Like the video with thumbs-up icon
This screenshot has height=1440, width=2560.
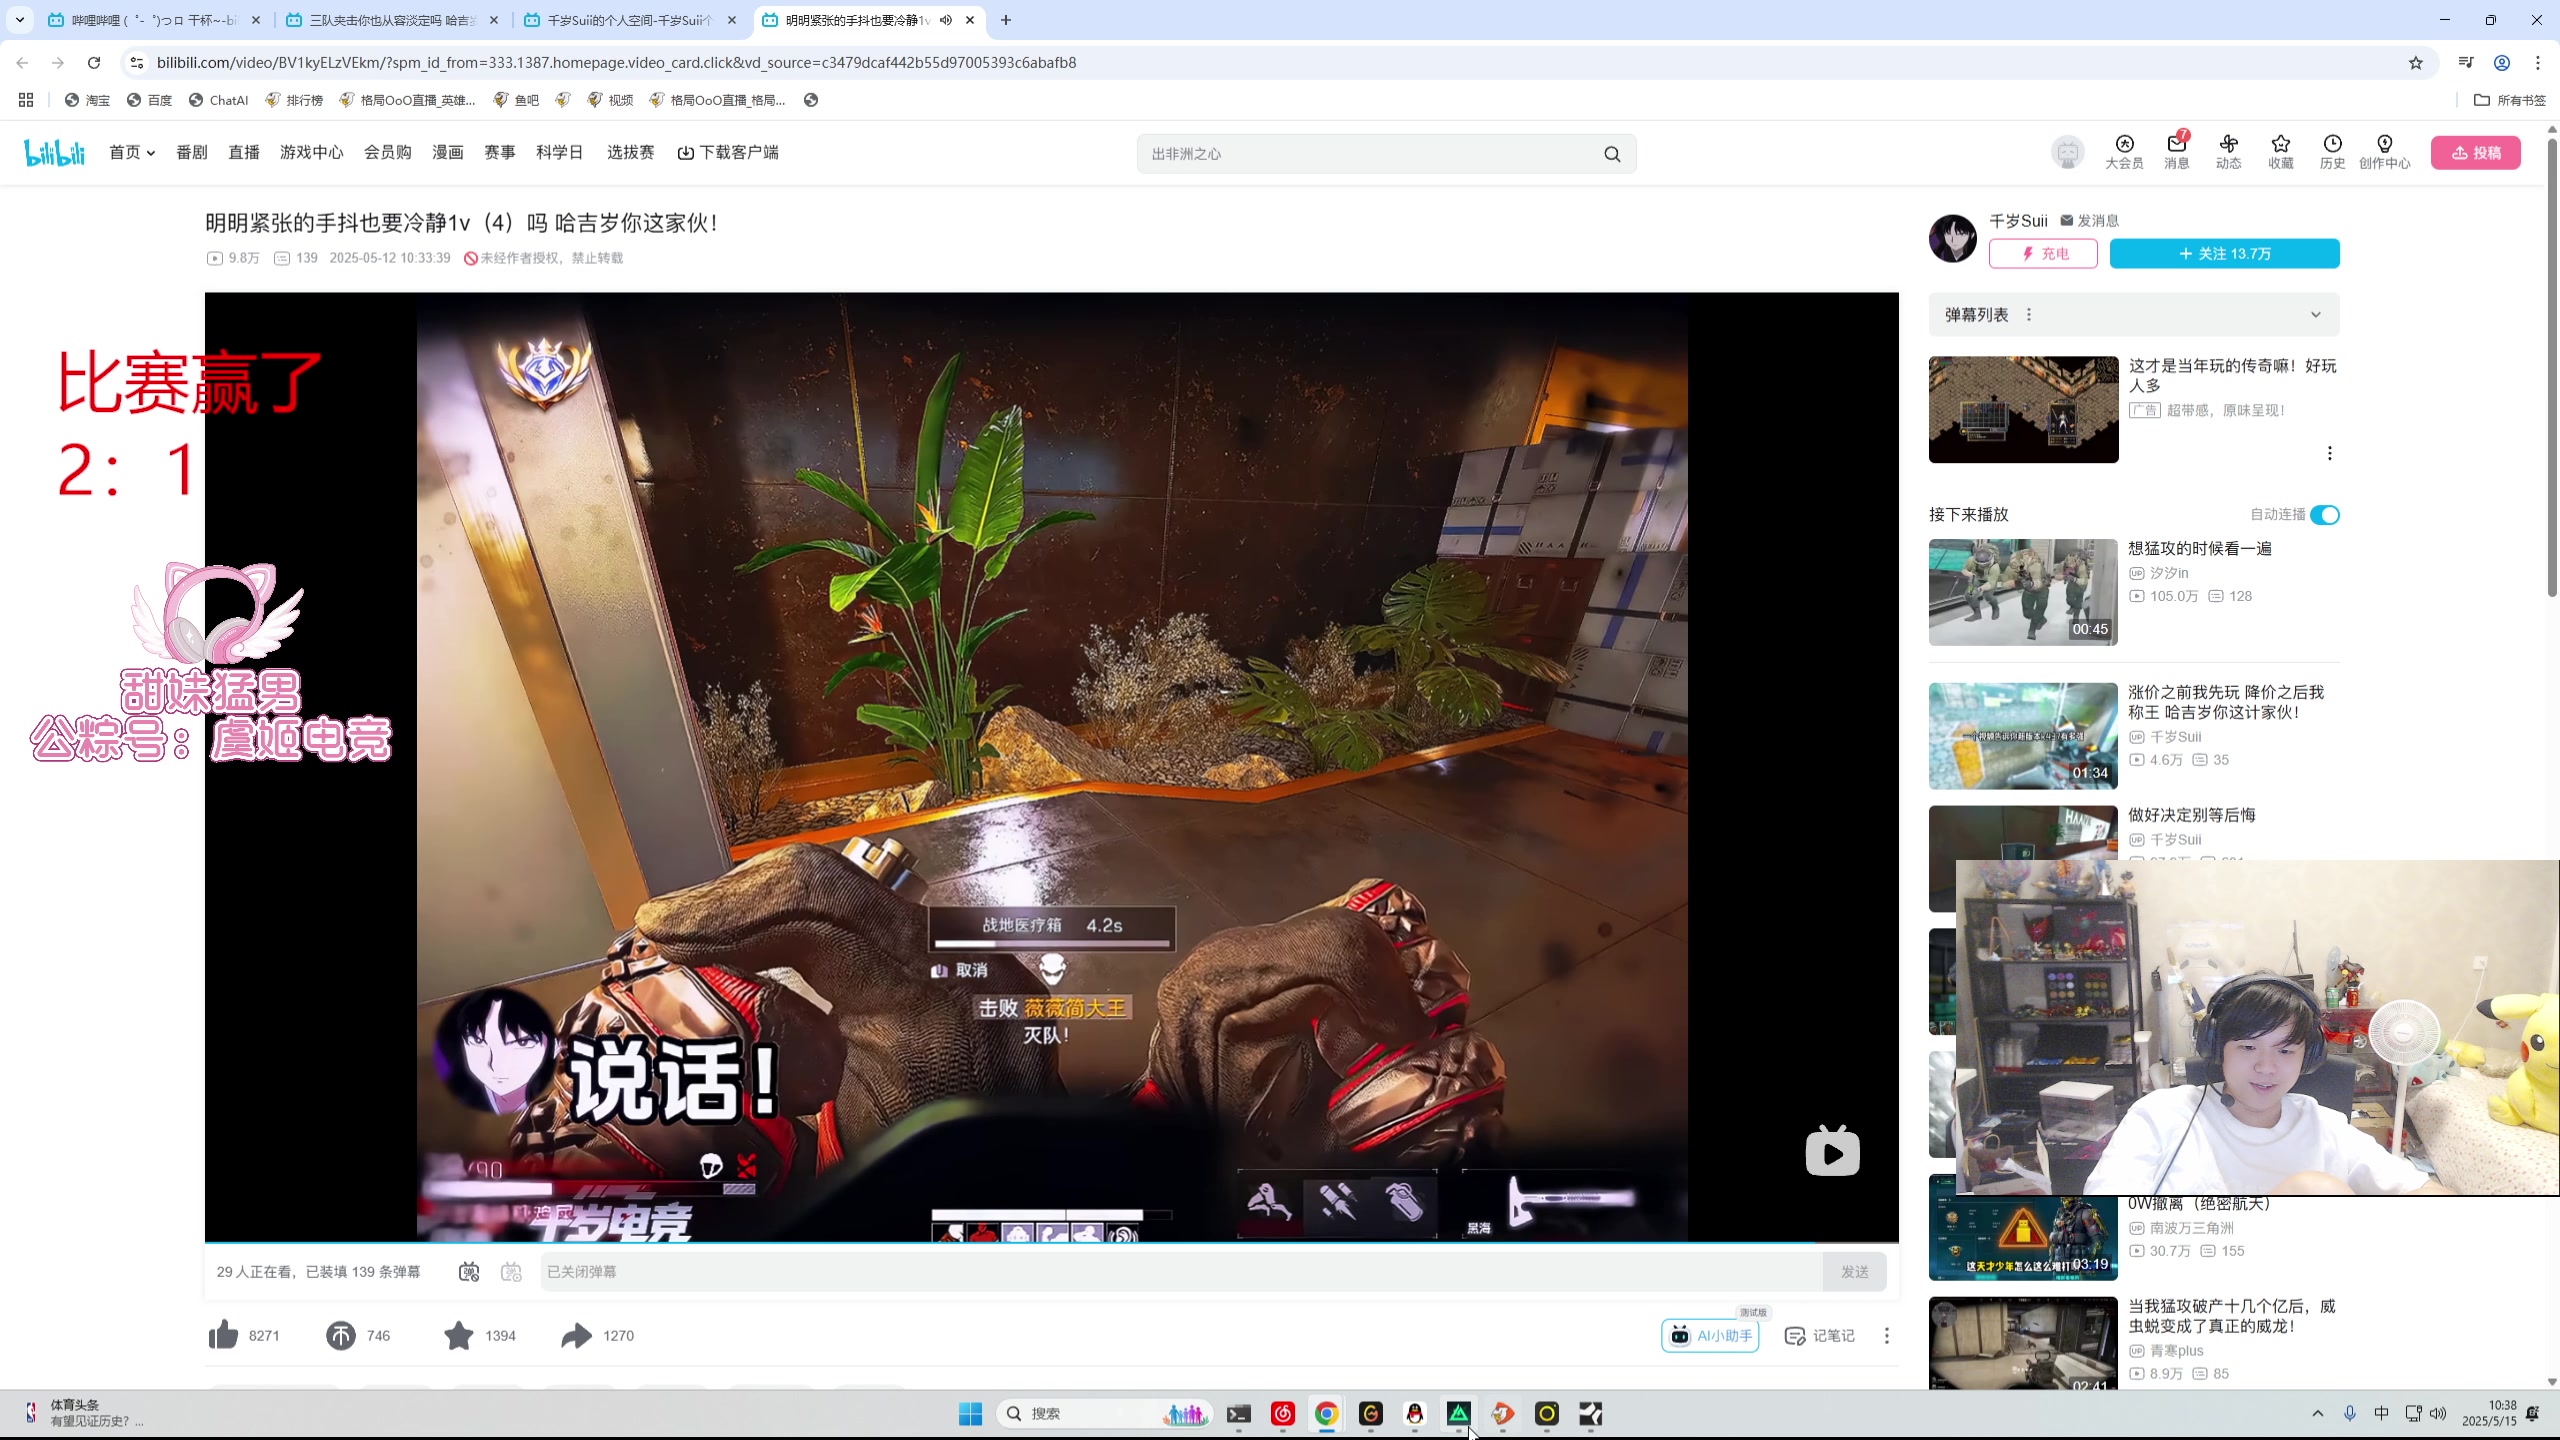(x=224, y=1335)
